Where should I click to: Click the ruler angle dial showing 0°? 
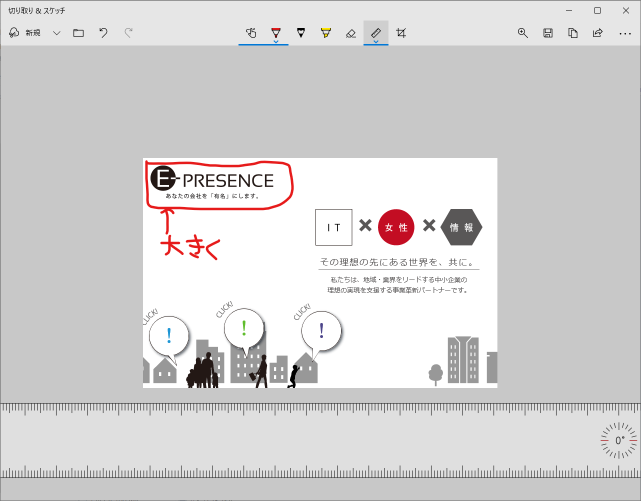619,441
